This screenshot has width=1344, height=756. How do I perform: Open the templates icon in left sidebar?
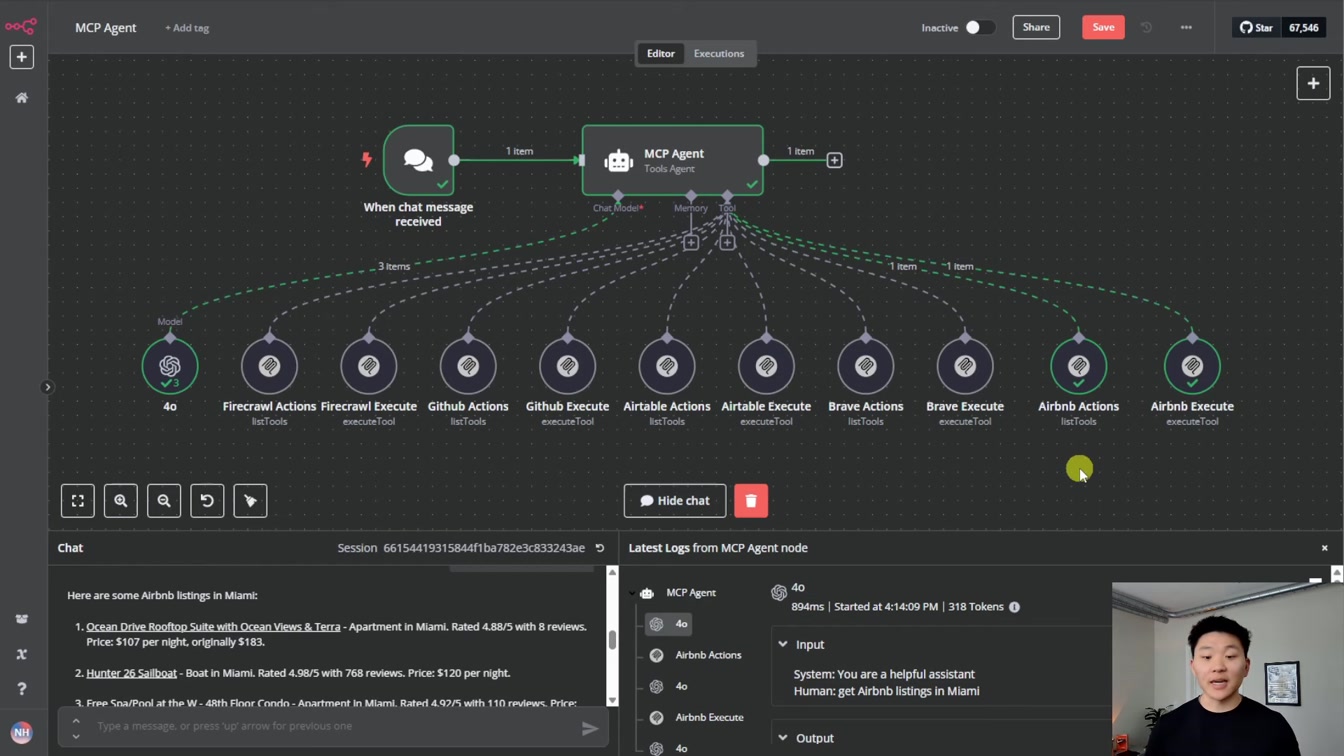click(x=21, y=619)
